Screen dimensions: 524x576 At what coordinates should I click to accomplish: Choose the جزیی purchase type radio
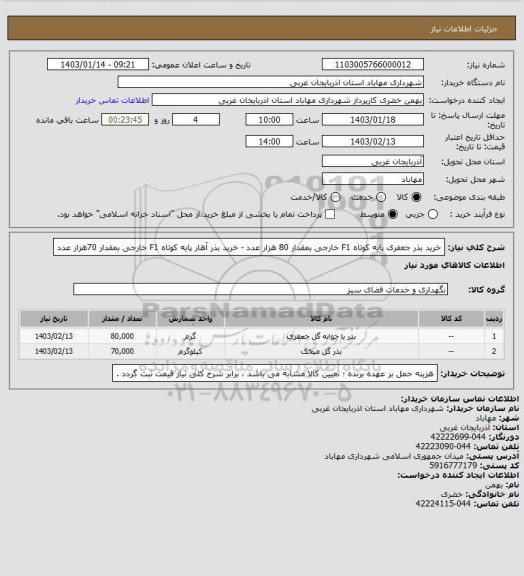coord(433,214)
